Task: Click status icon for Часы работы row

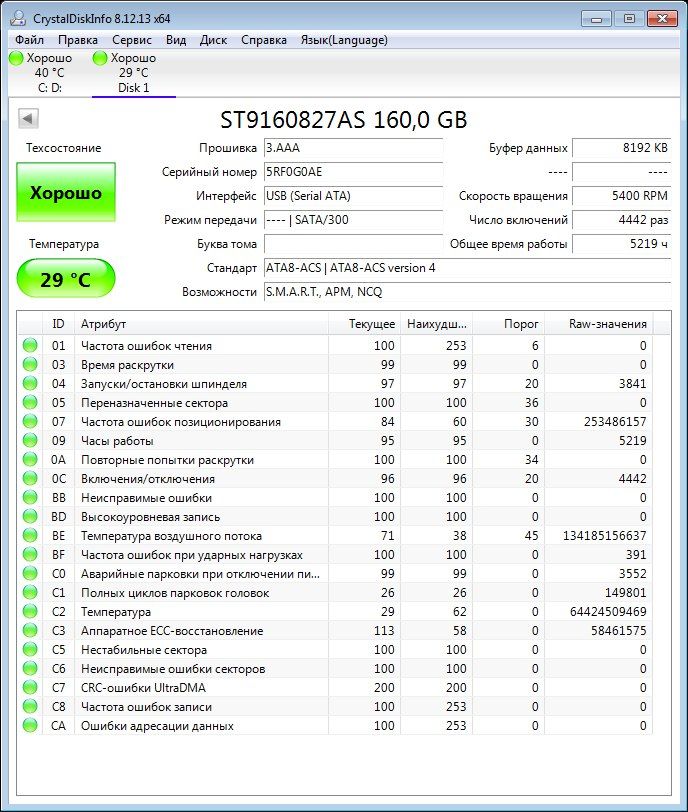Action: point(31,440)
